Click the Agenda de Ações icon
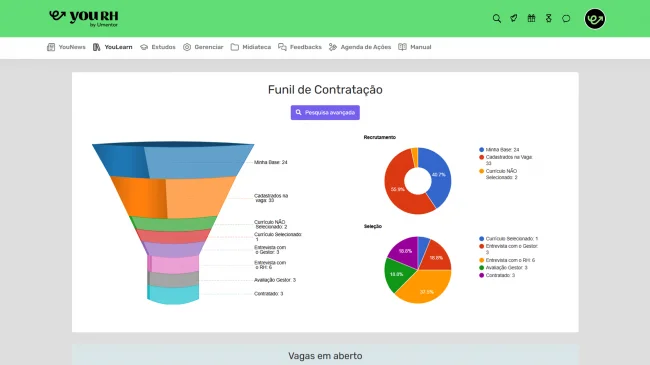Image resolution: width=650 pixels, height=365 pixels. 333,47
